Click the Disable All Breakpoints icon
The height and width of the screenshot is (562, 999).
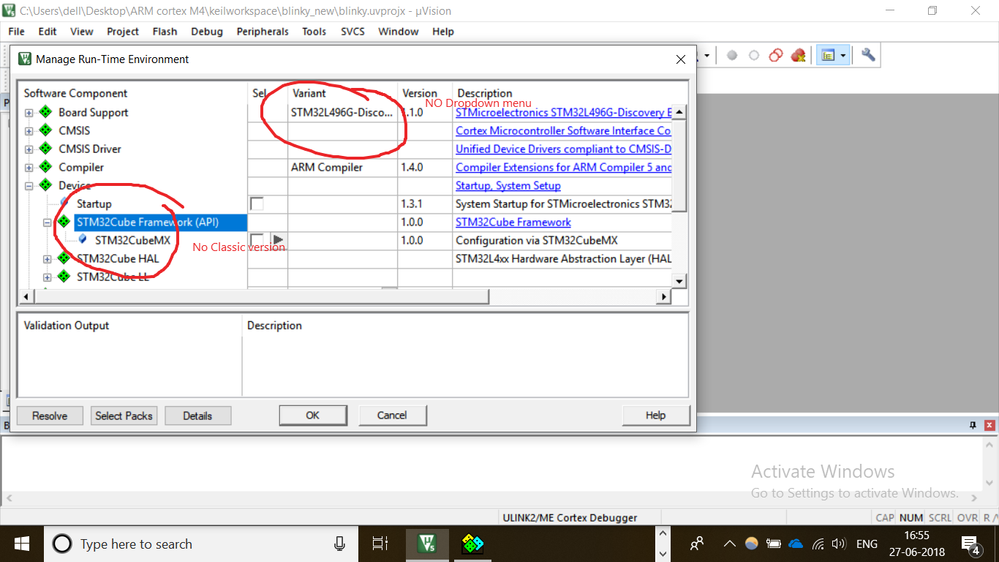click(775, 55)
